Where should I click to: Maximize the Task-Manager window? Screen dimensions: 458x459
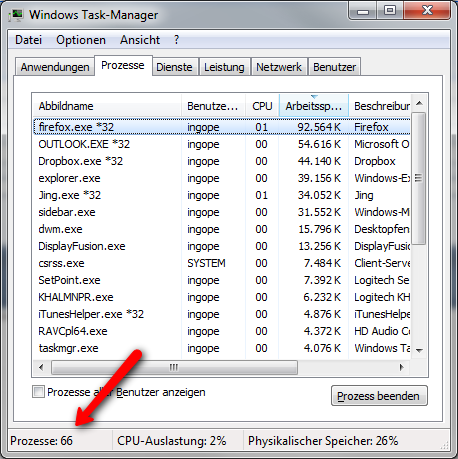click(x=390, y=11)
